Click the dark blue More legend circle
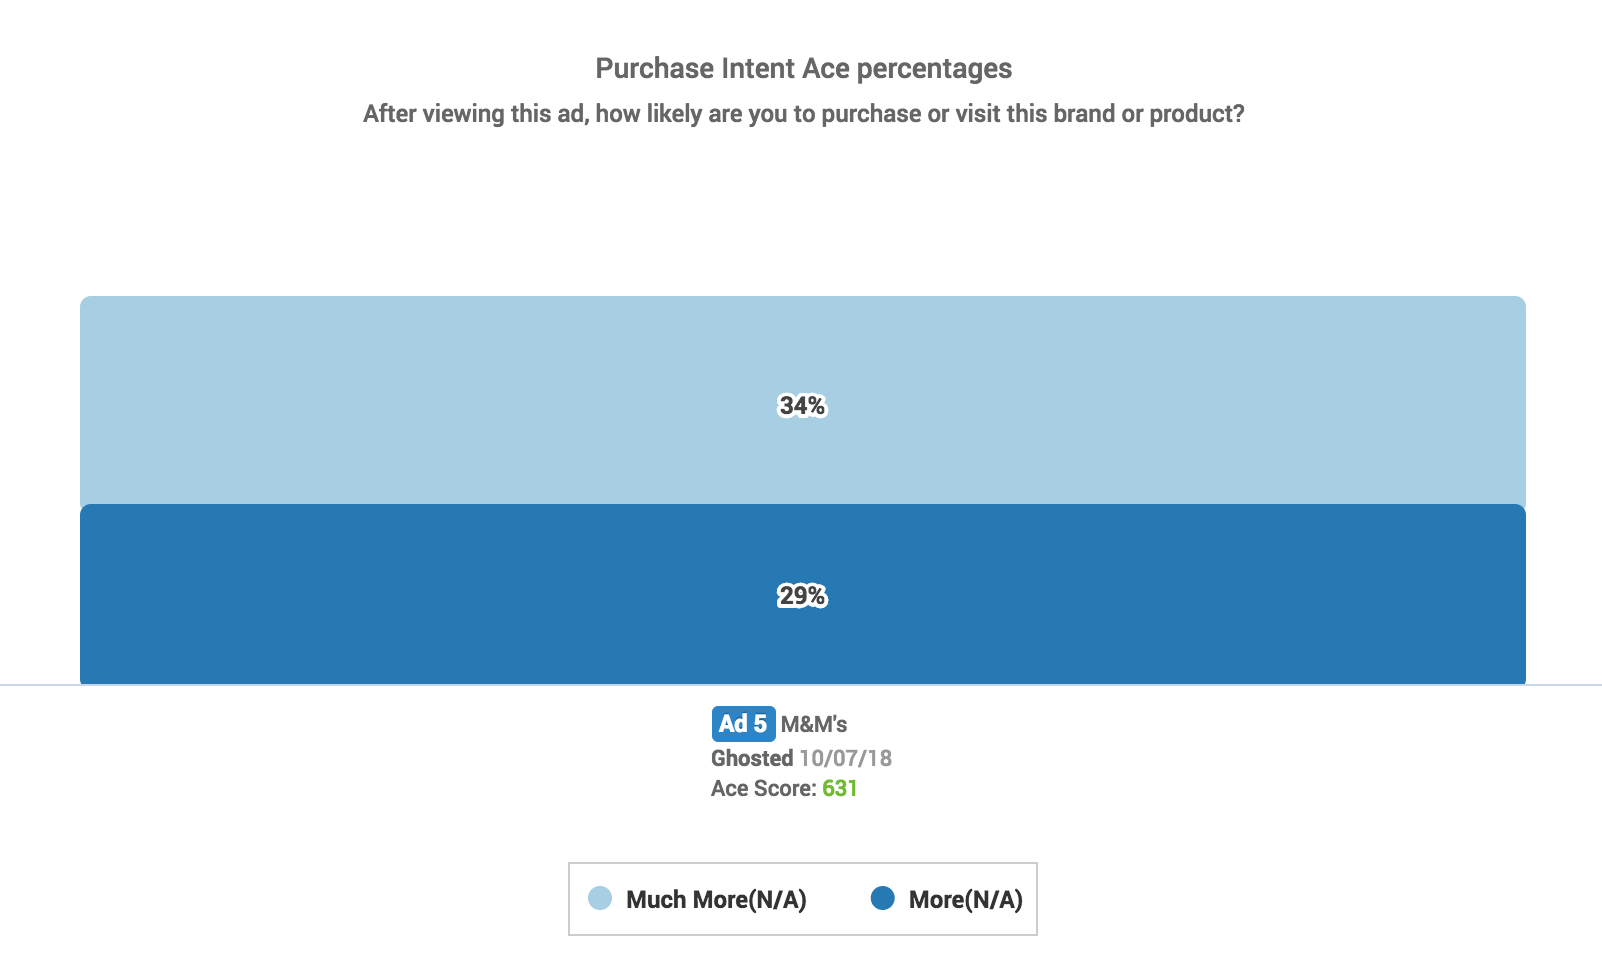 point(883,898)
